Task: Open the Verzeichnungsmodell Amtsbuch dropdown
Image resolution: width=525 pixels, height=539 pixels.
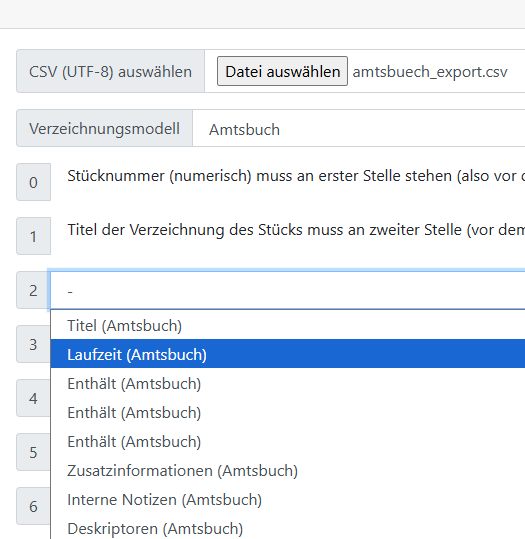Action: pyautogui.click(x=359, y=129)
